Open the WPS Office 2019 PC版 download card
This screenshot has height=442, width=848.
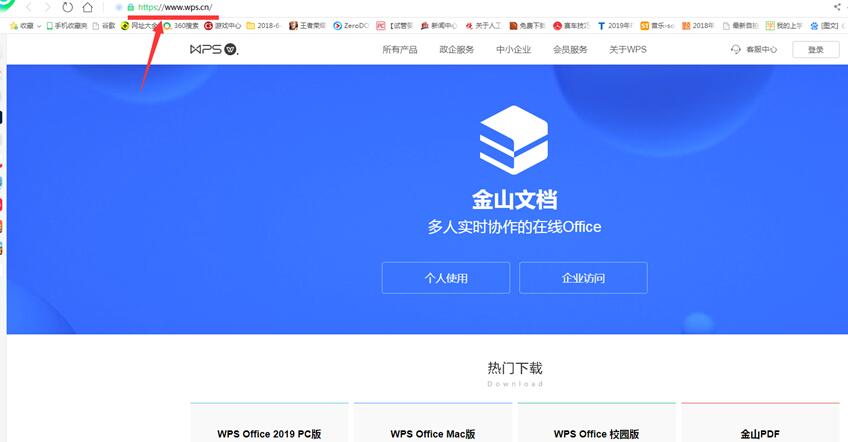tap(269, 423)
